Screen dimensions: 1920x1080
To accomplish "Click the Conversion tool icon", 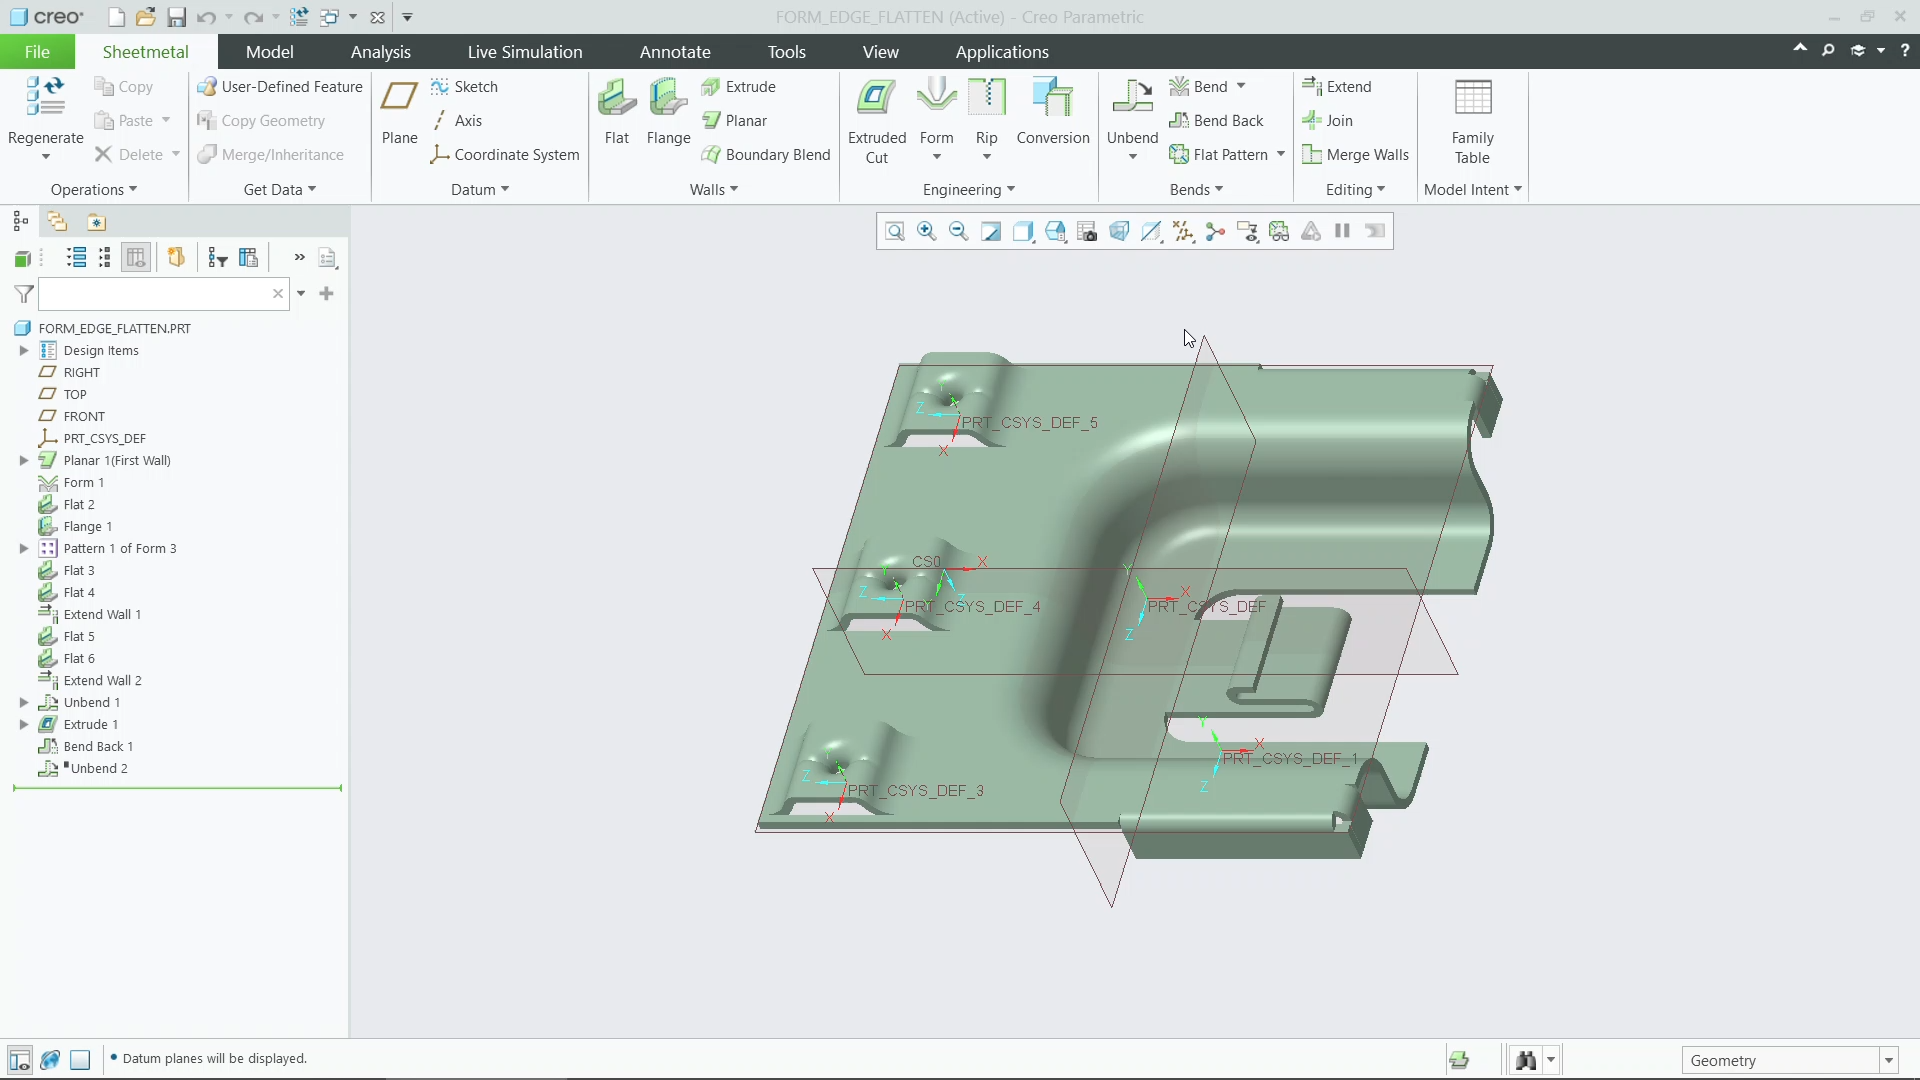I will tap(1053, 112).
